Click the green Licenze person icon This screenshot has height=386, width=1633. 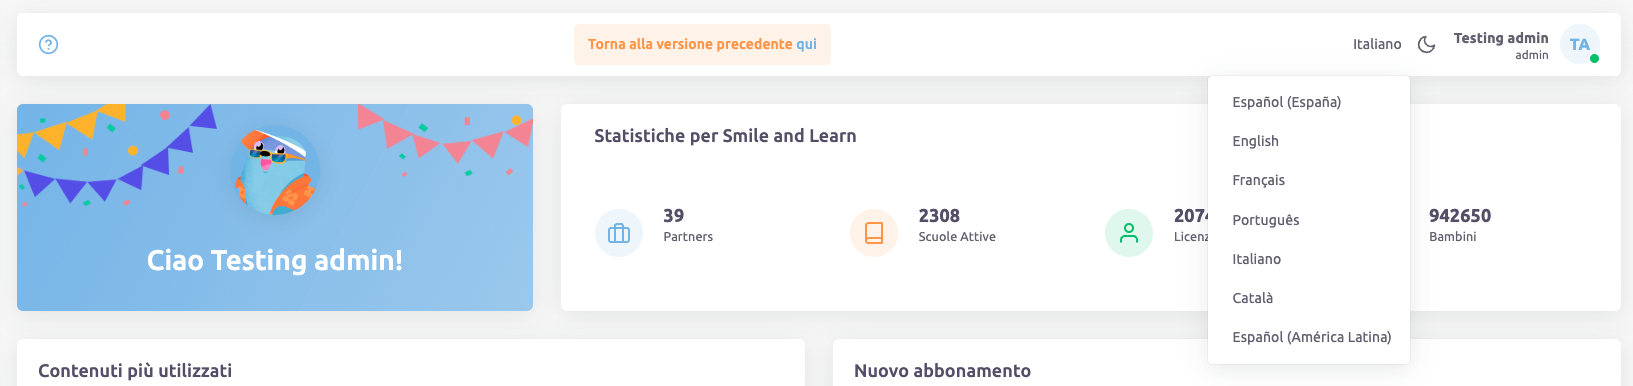point(1129,233)
